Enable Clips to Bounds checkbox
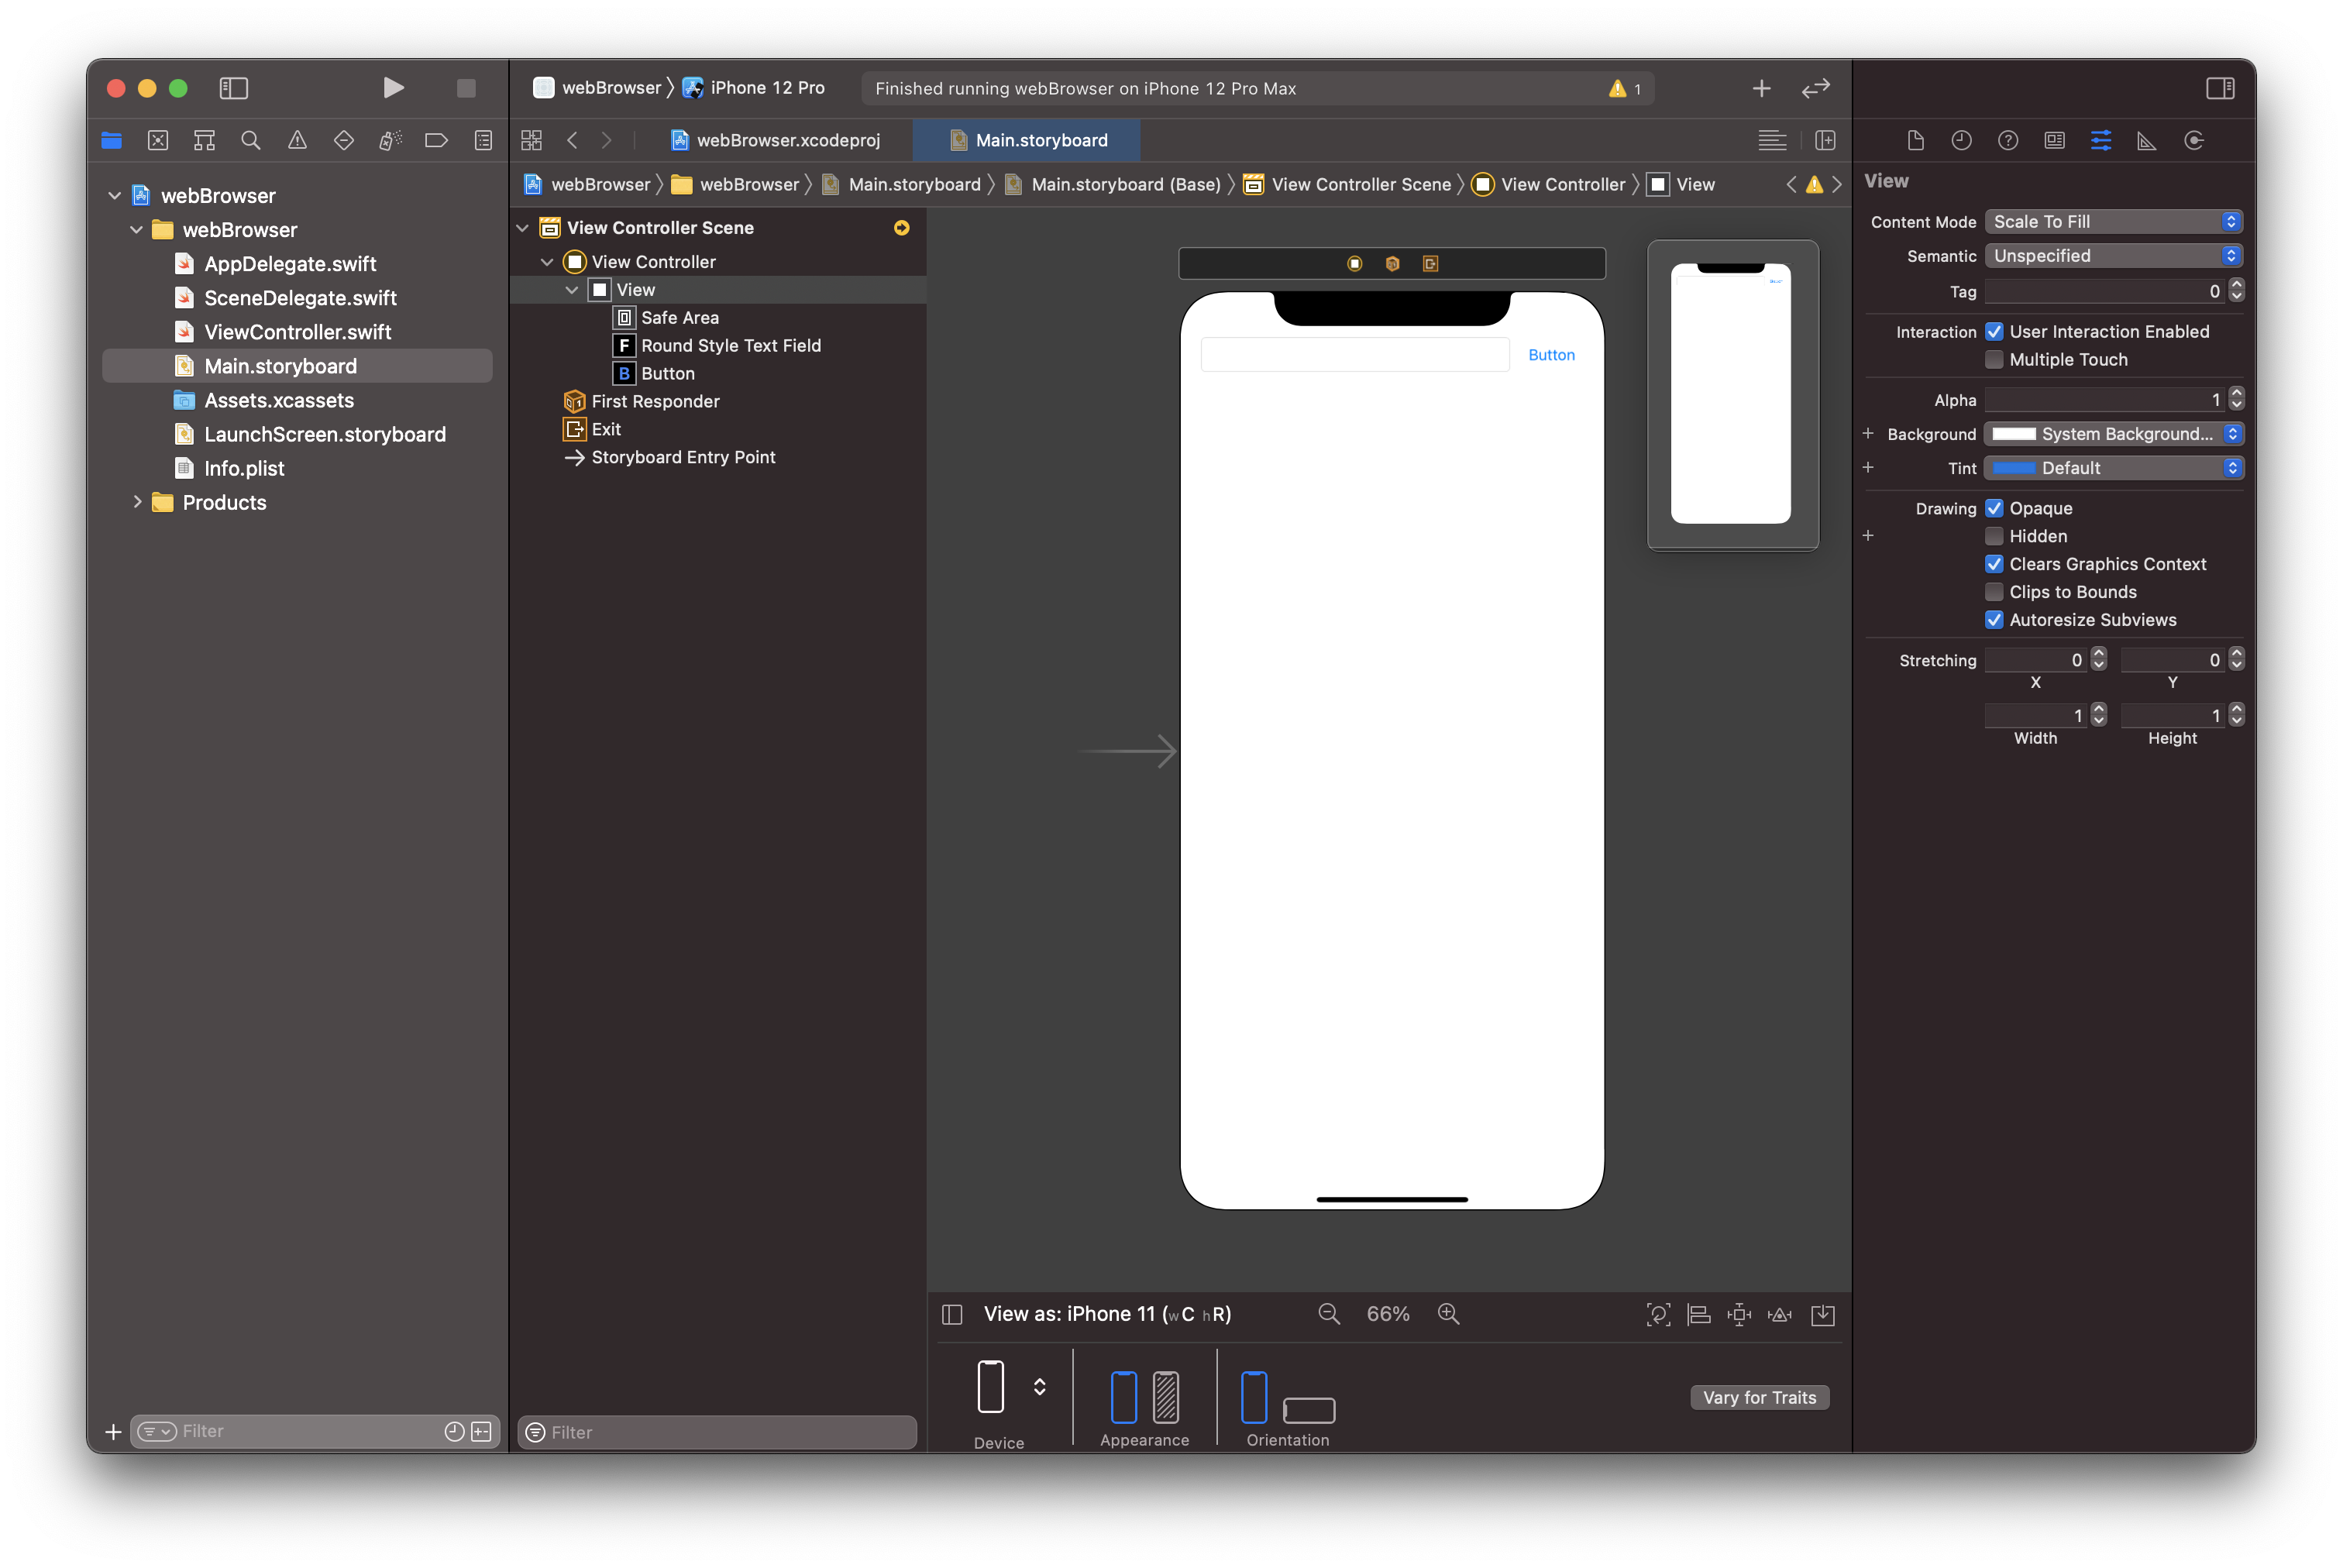 [1993, 592]
